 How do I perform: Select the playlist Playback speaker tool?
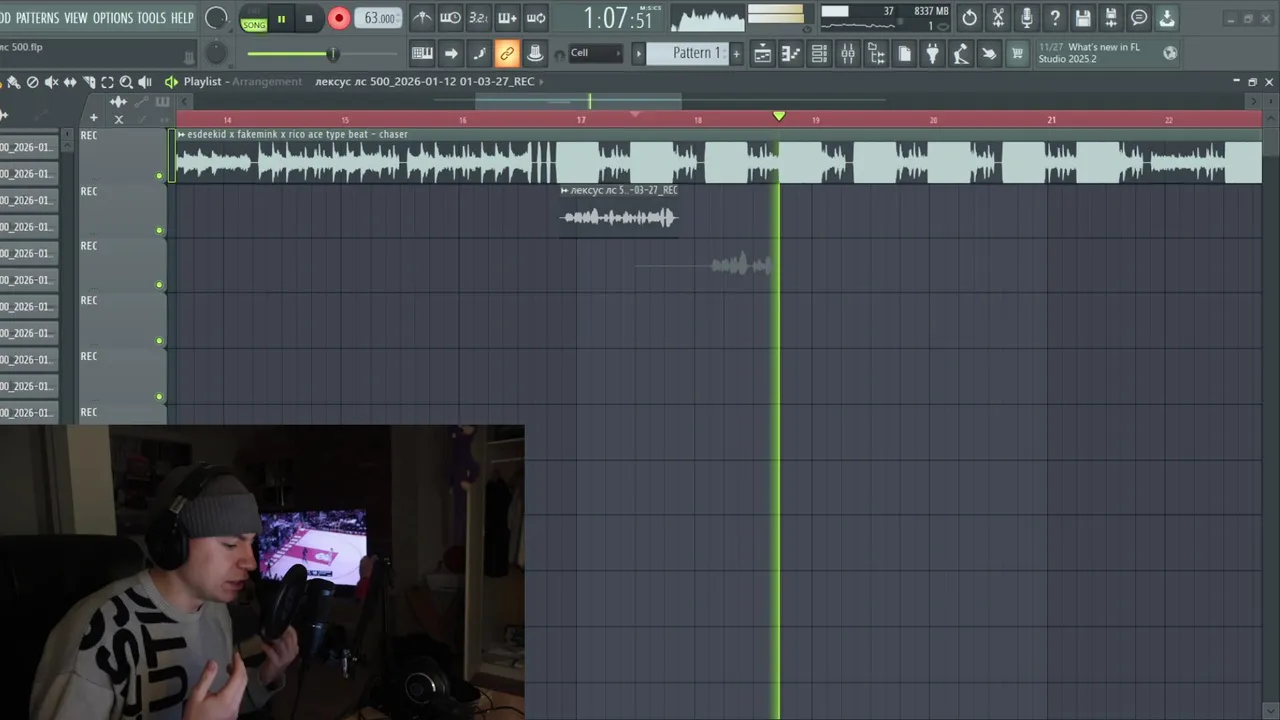point(145,82)
